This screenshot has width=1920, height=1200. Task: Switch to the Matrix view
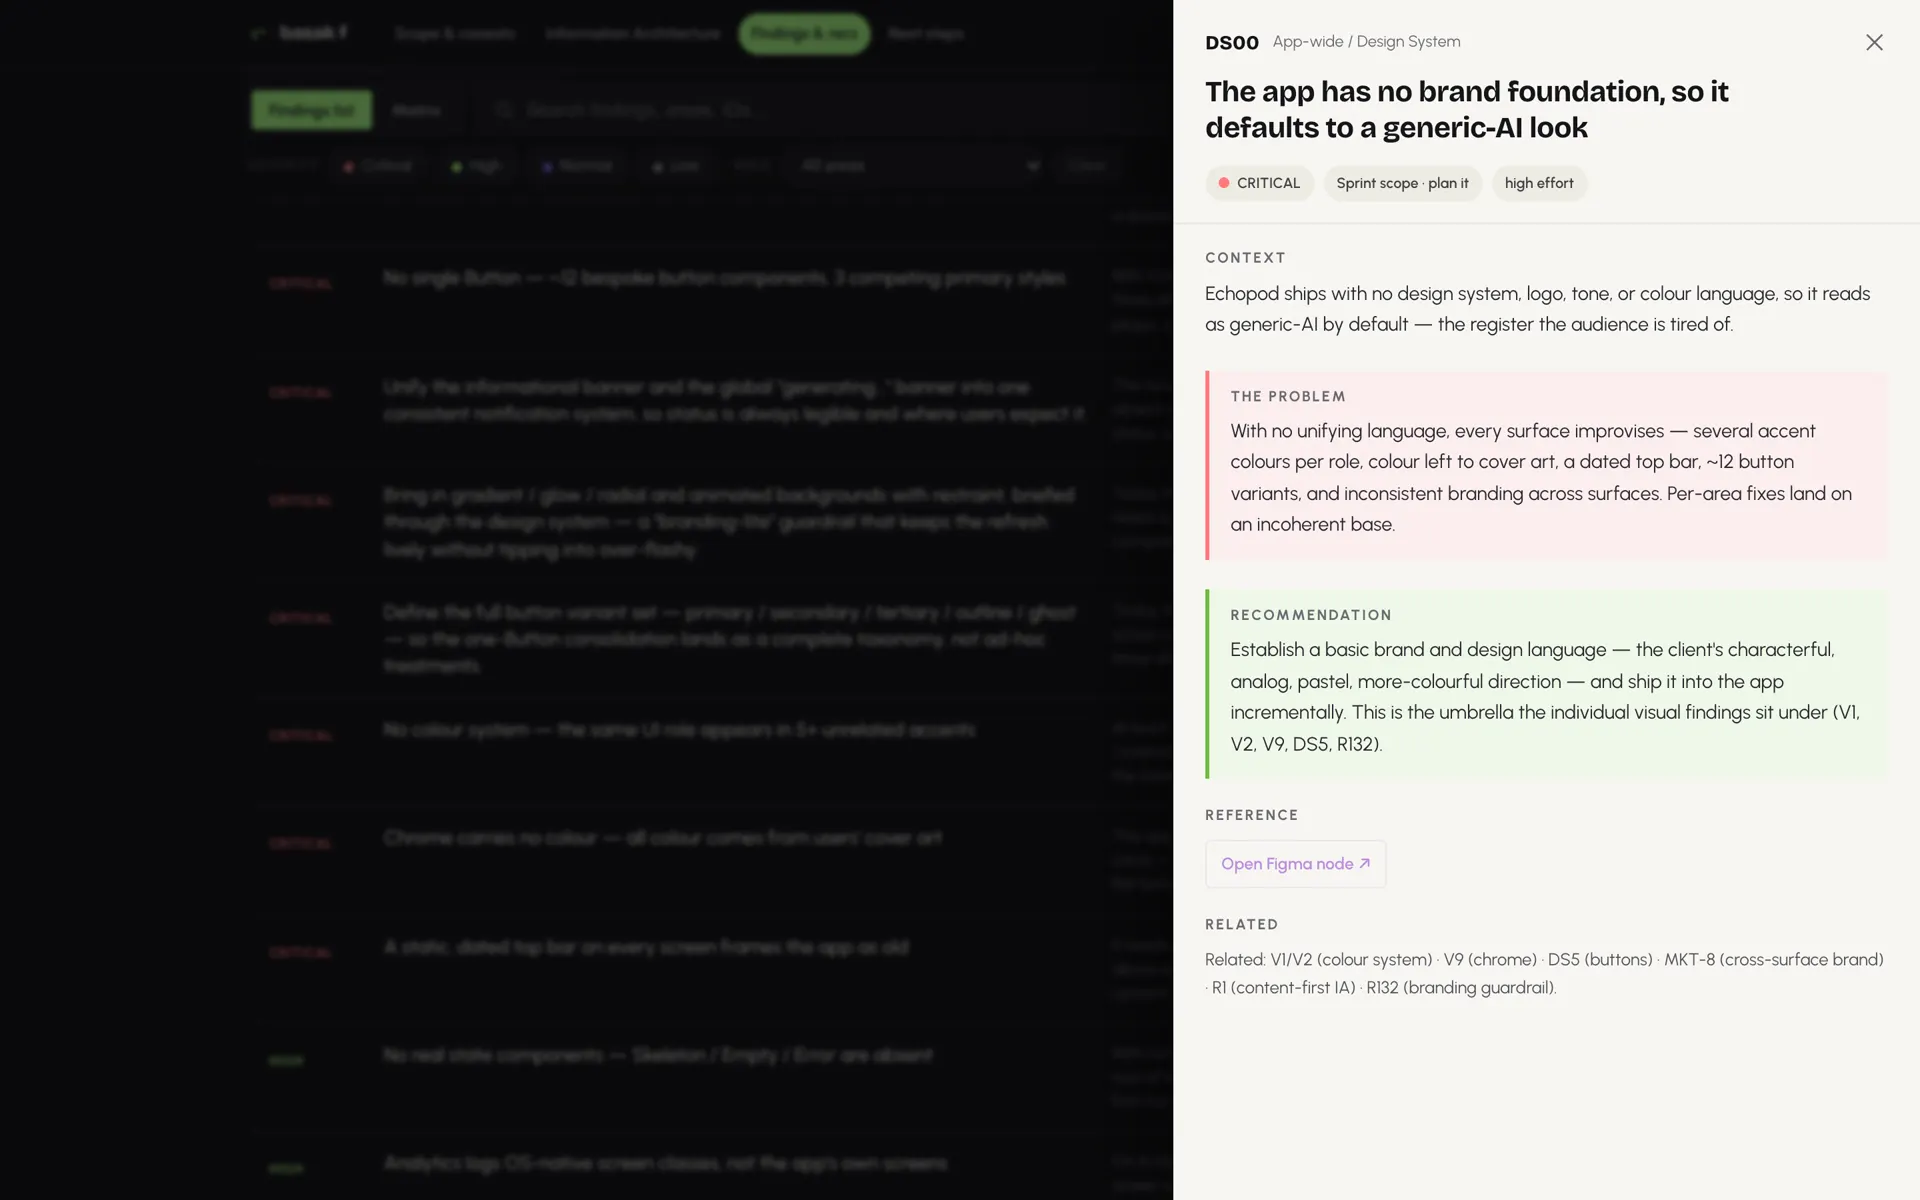tap(416, 110)
